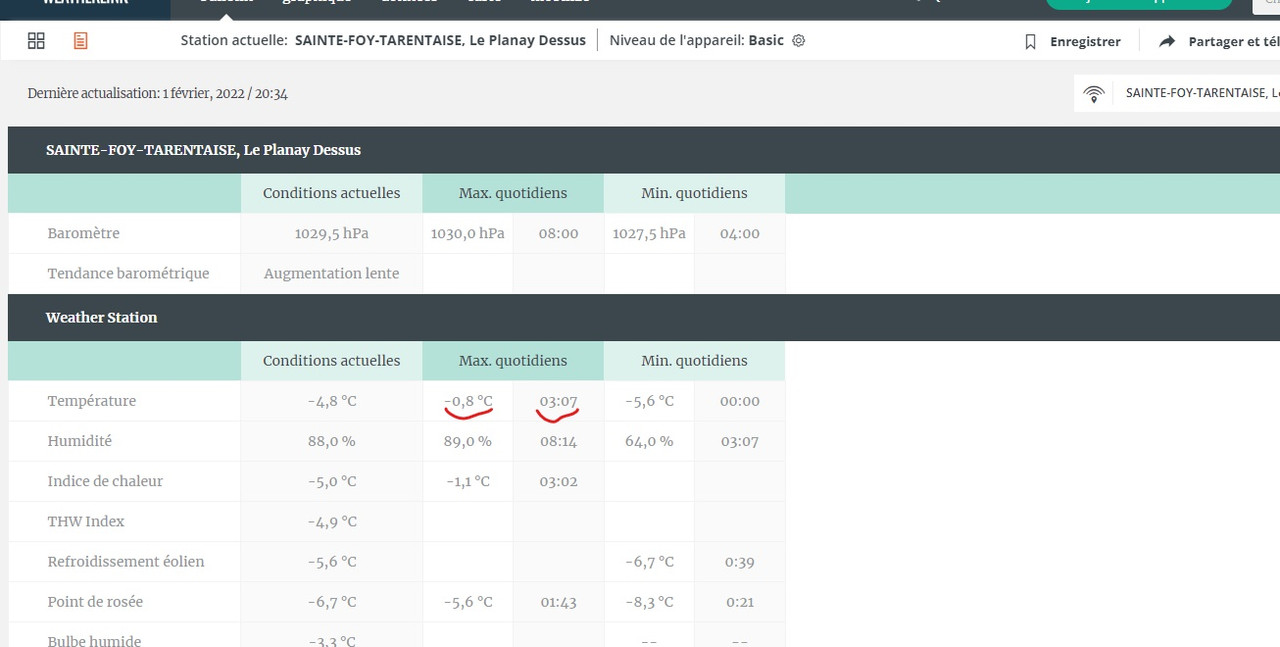The image size is (1280, 647).
Task: Click the barometer max time 08:00
Action: point(559,233)
